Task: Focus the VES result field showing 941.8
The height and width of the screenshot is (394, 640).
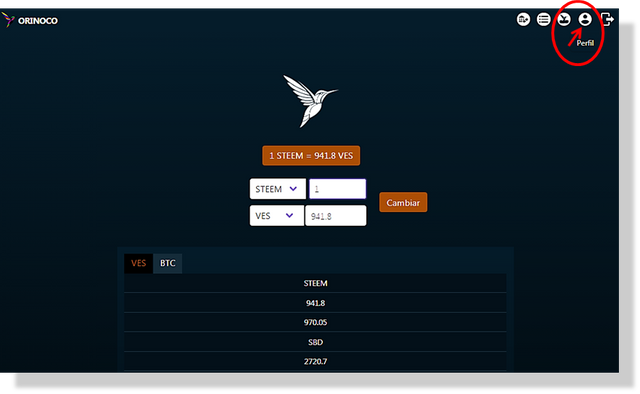Action: pyautogui.click(x=336, y=216)
